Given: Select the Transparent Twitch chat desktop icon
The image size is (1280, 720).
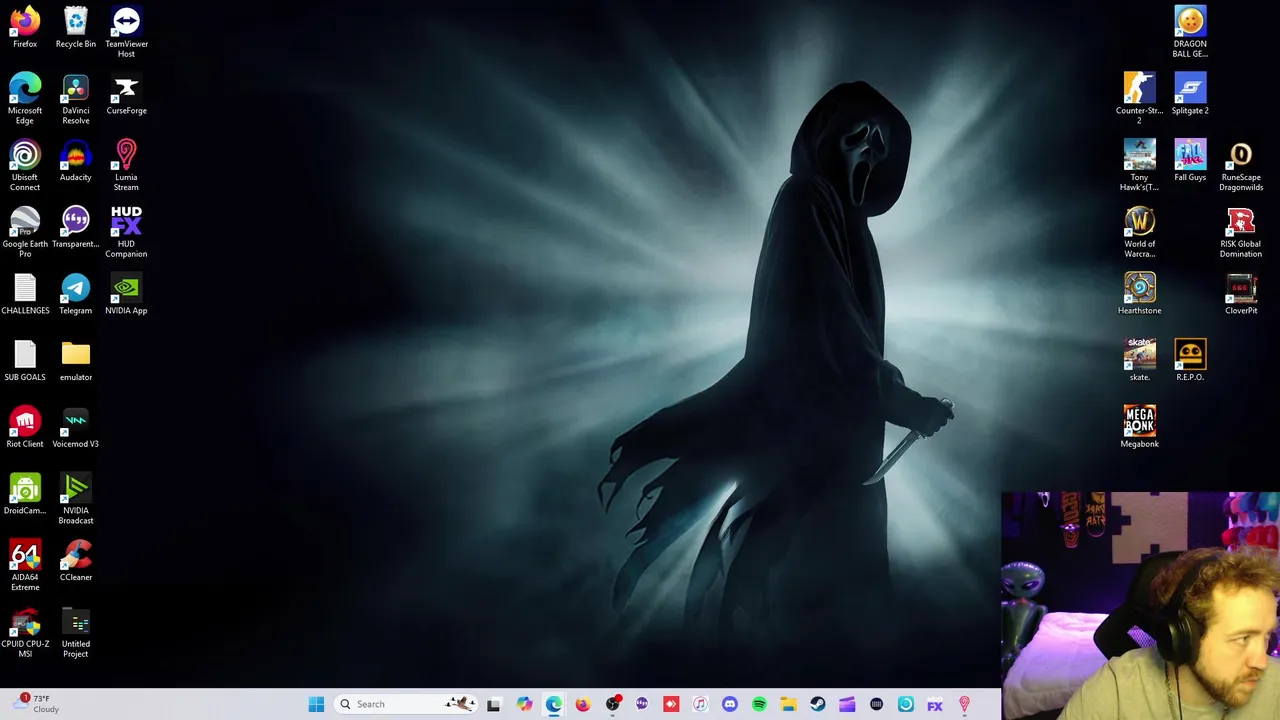Looking at the screenshot, I should [x=76, y=228].
